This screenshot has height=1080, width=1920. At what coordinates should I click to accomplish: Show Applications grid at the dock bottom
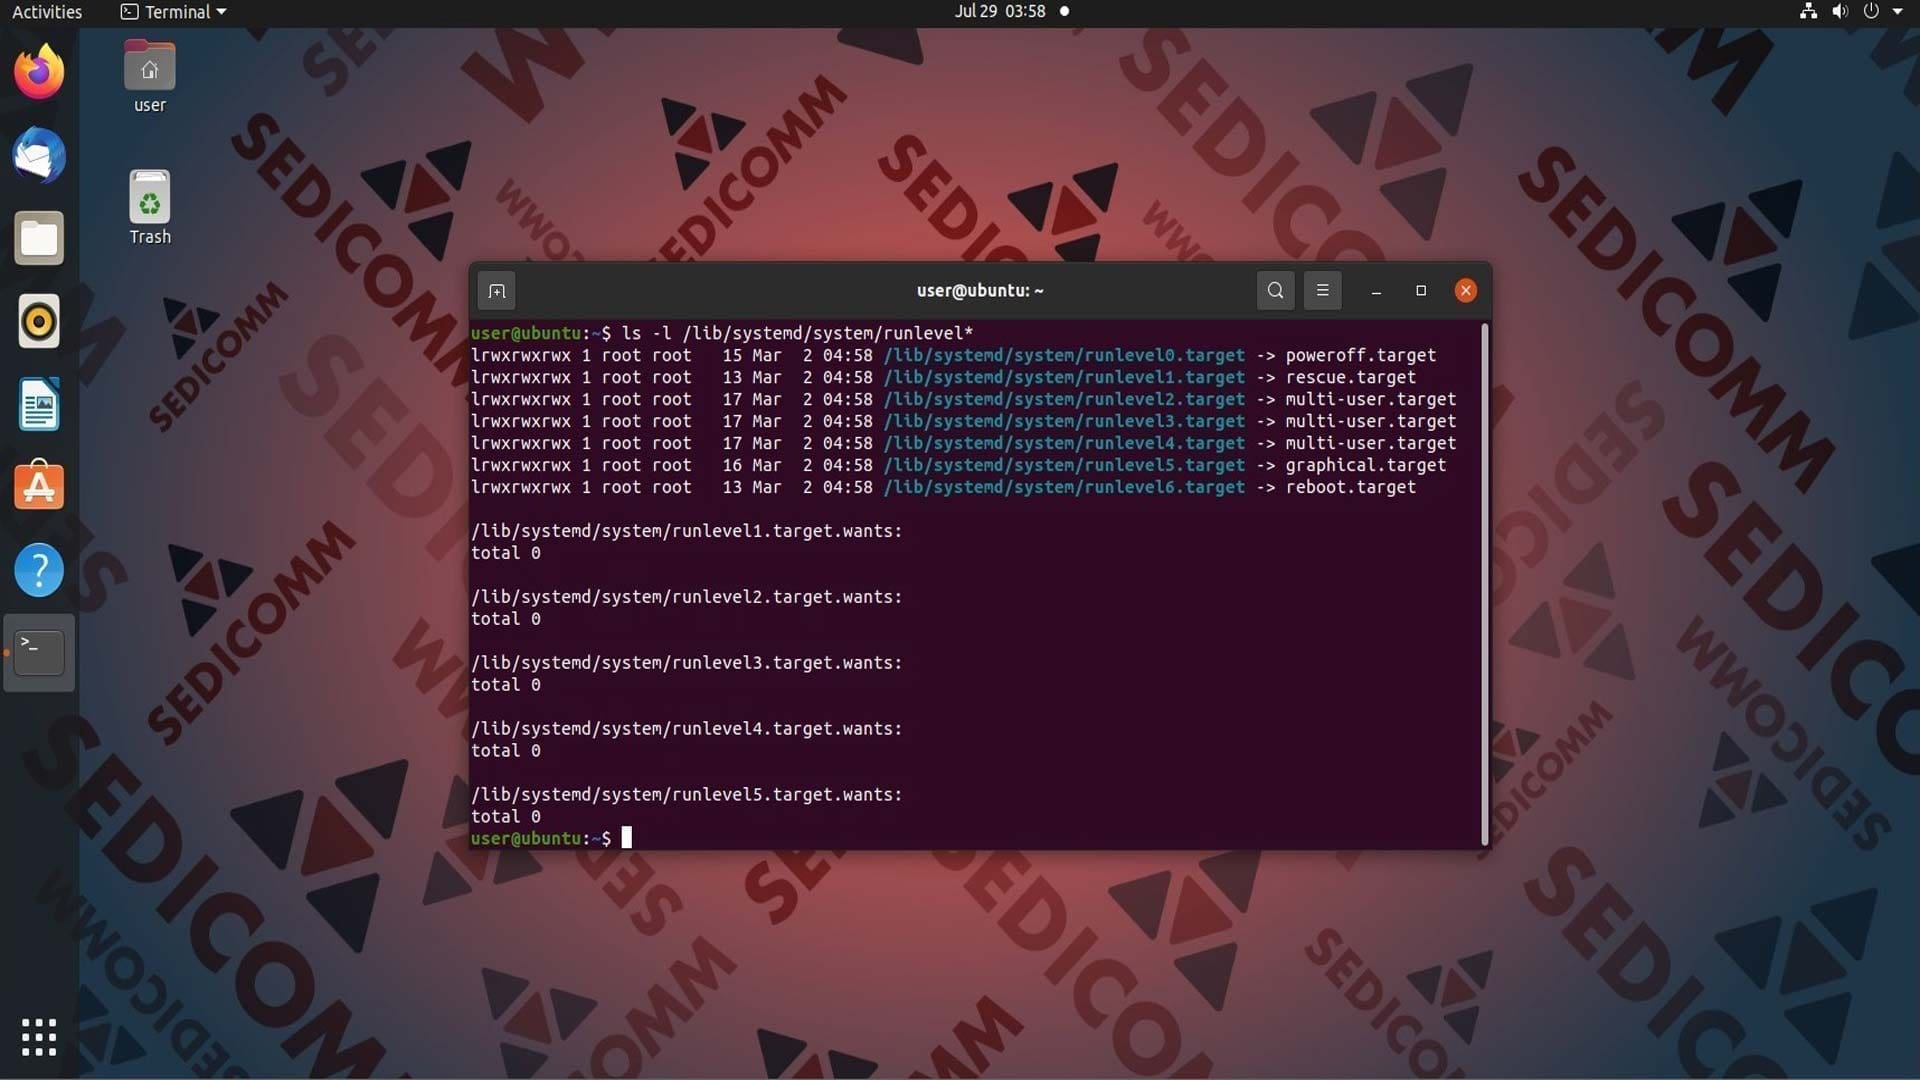(x=39, y=1037)
